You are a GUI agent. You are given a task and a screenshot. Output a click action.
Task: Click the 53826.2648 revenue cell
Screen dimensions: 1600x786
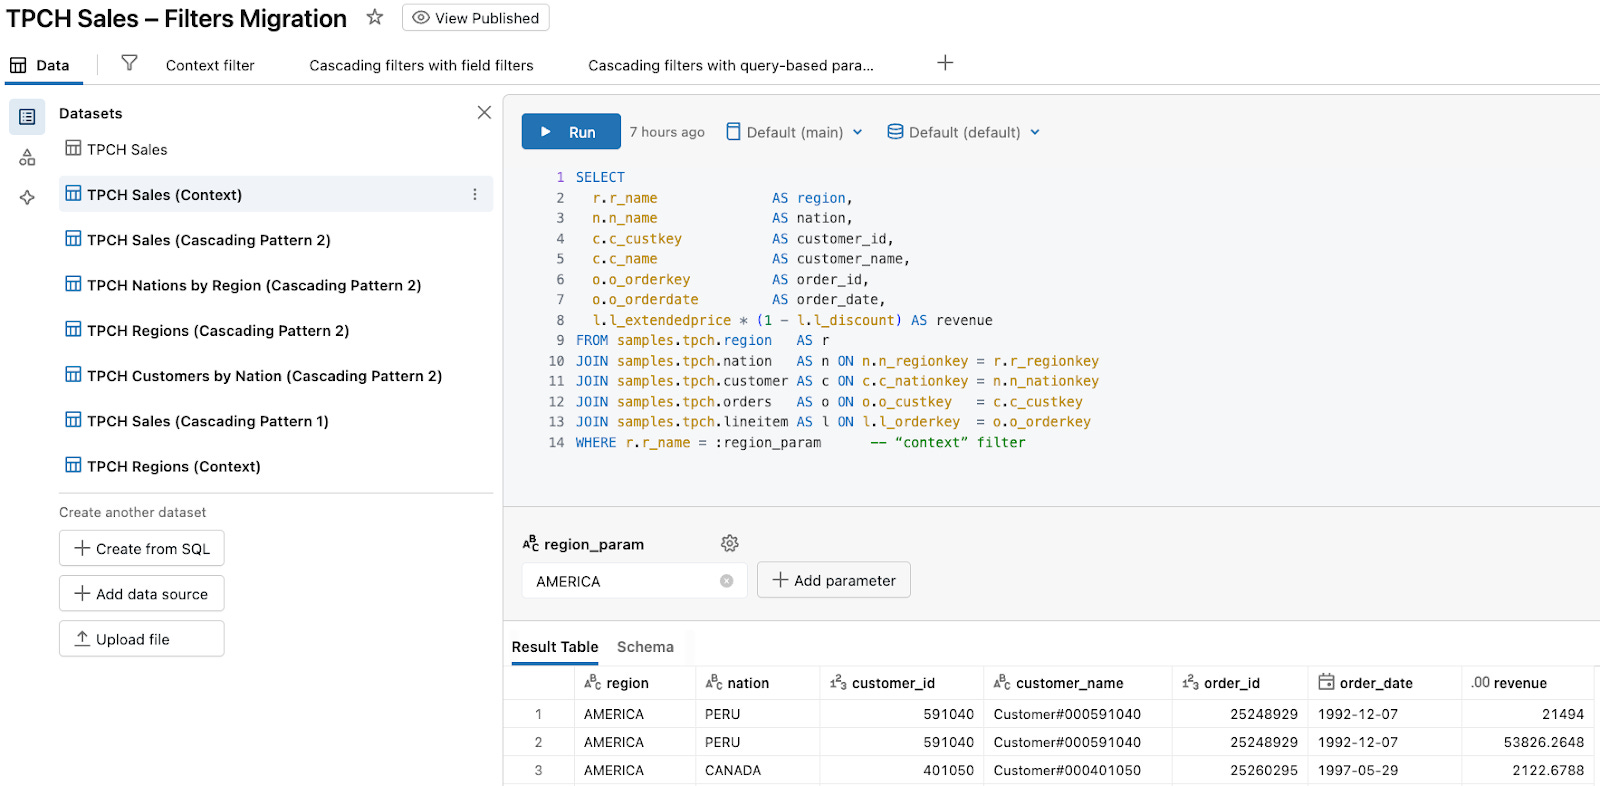(x=1527, y=742)
